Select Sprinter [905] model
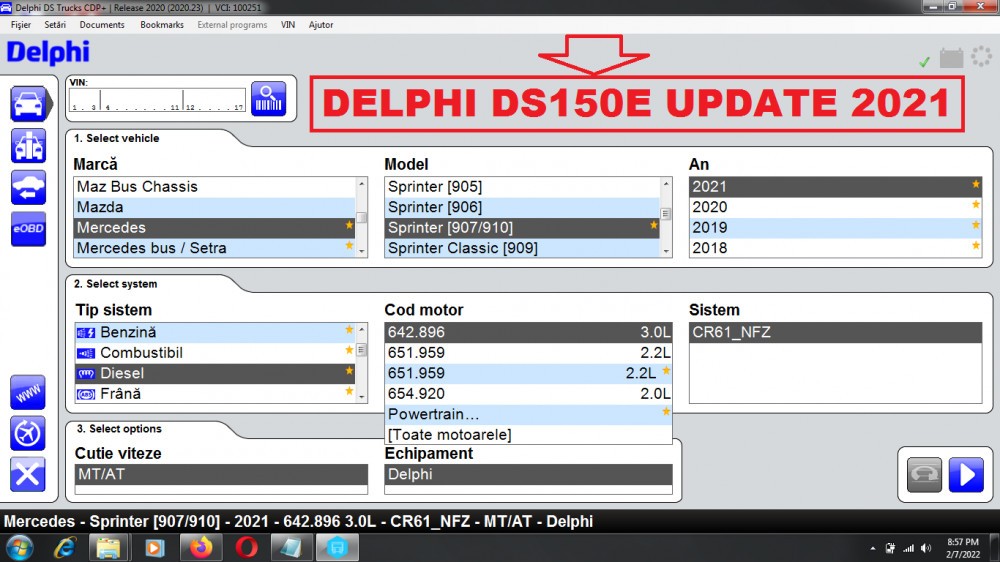The height and width of the screenshot is (562, 1000). 522,187
